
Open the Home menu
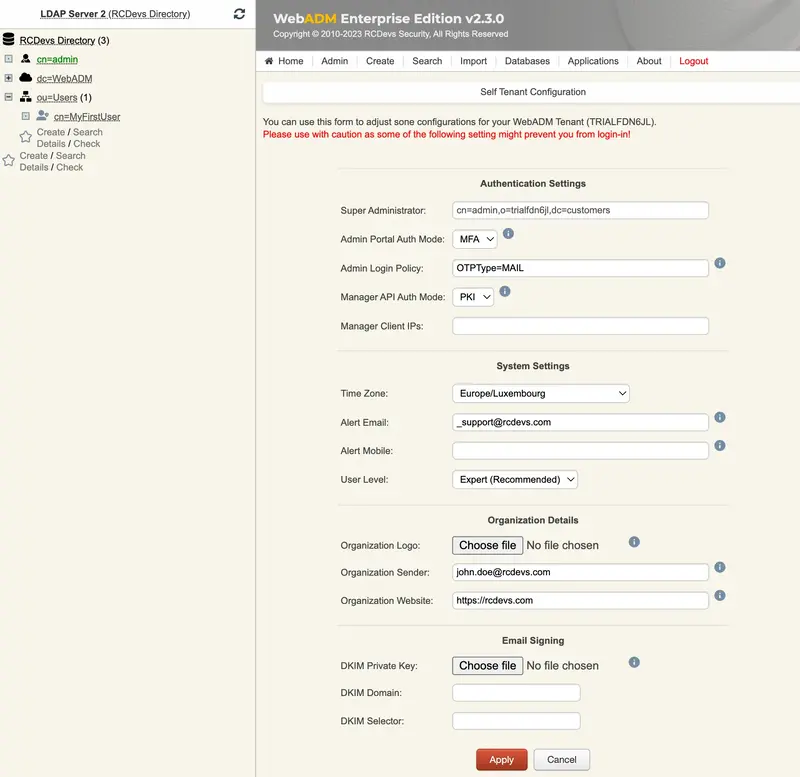click(x=290, y=61)
